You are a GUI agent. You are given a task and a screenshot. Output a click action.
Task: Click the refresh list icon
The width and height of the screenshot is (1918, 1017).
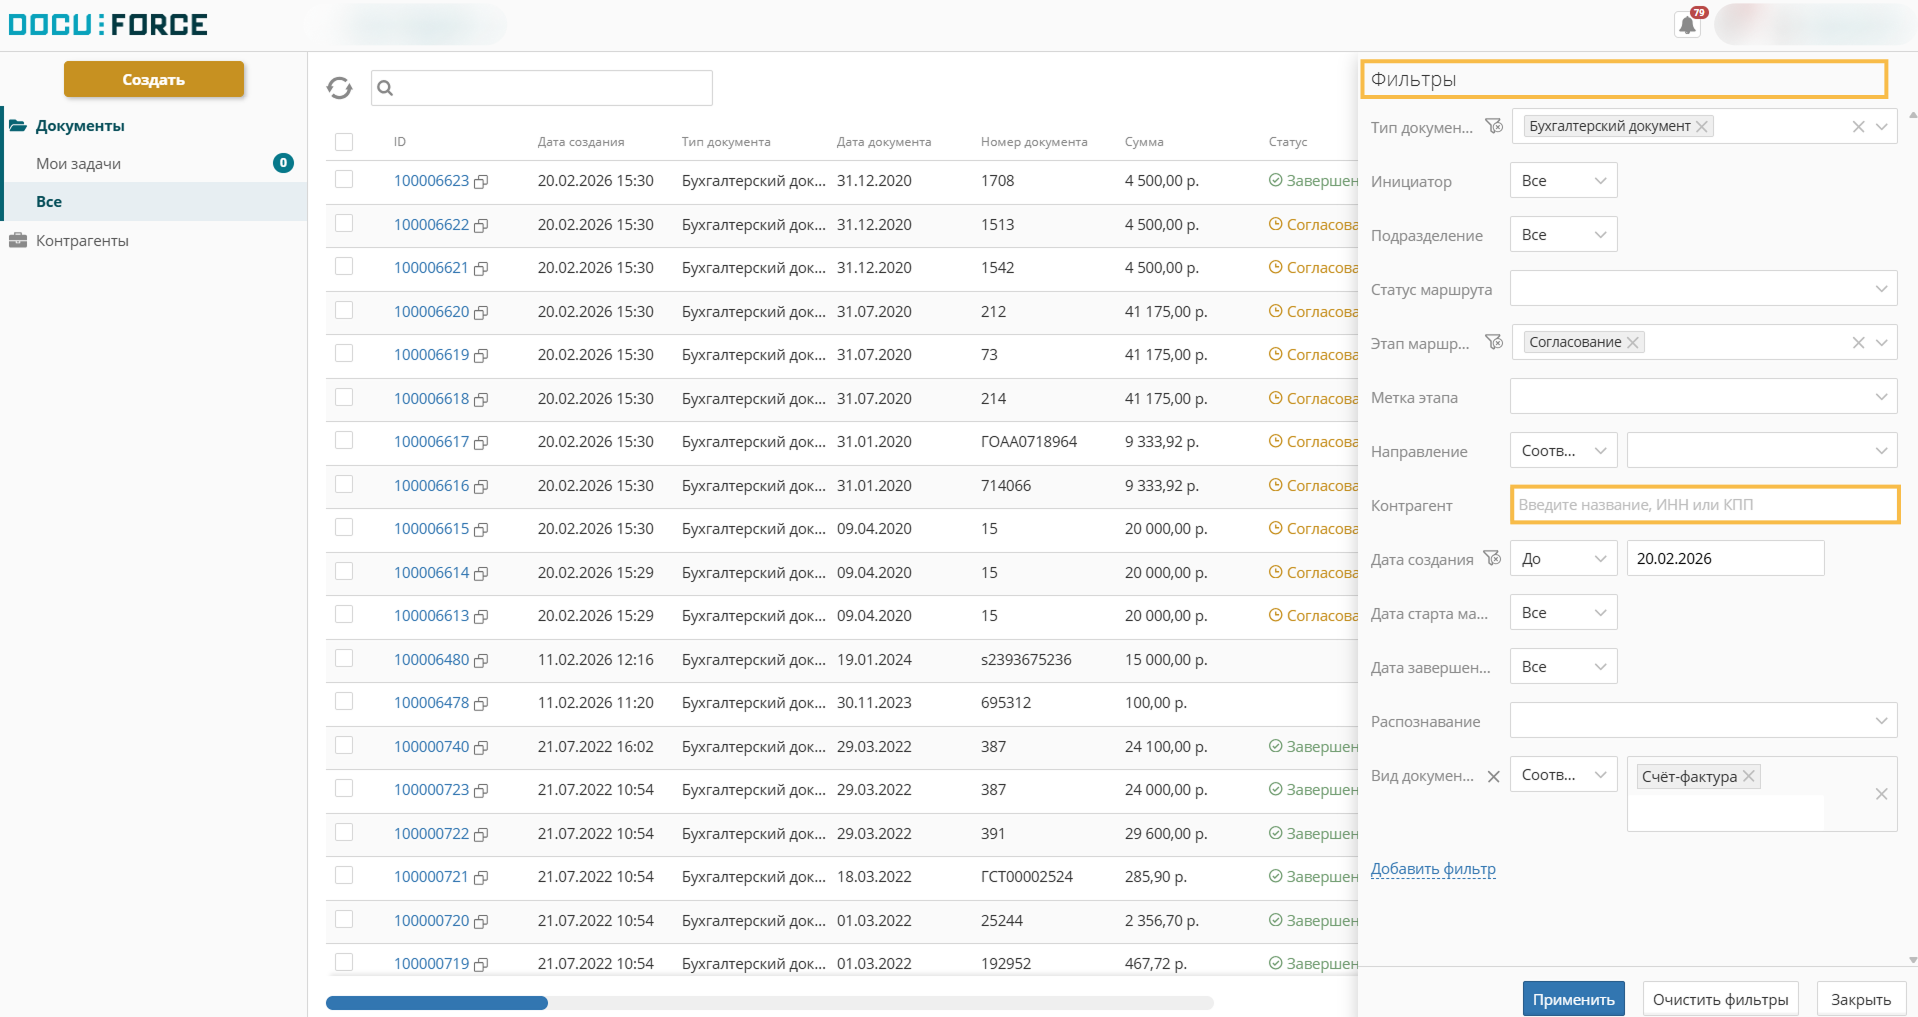click(339, 88)
